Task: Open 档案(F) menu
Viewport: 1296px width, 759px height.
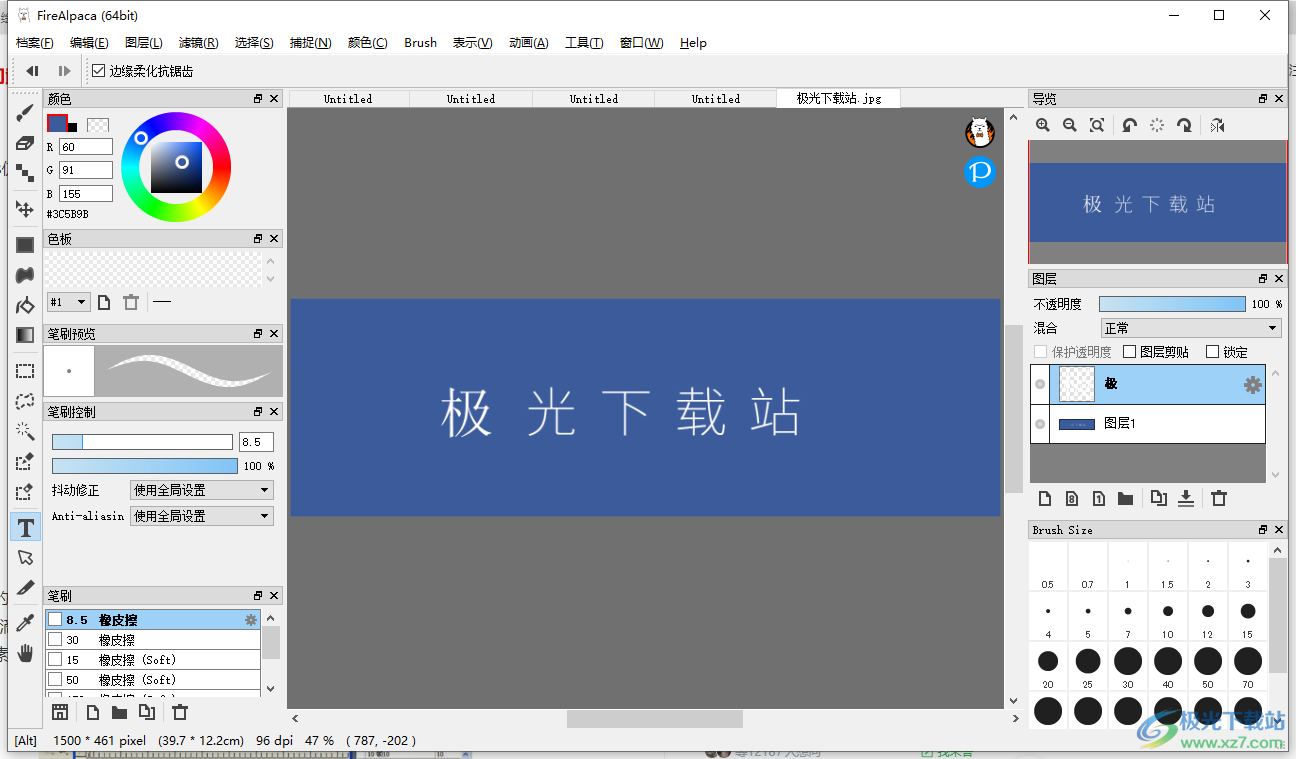Action: coord(35,43)
